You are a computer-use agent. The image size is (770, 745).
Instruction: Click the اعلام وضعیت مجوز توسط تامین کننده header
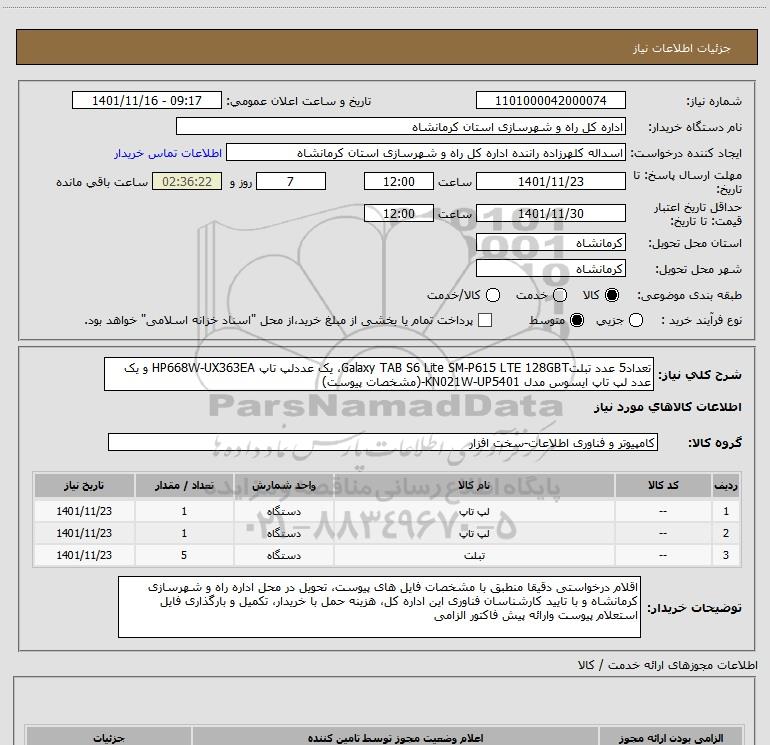click(395, 738)
